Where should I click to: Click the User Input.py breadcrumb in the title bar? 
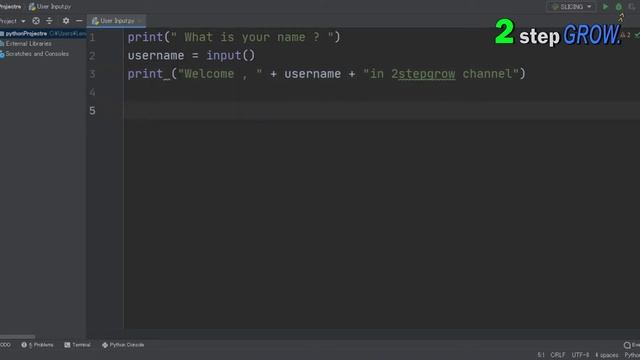point(50,7)
